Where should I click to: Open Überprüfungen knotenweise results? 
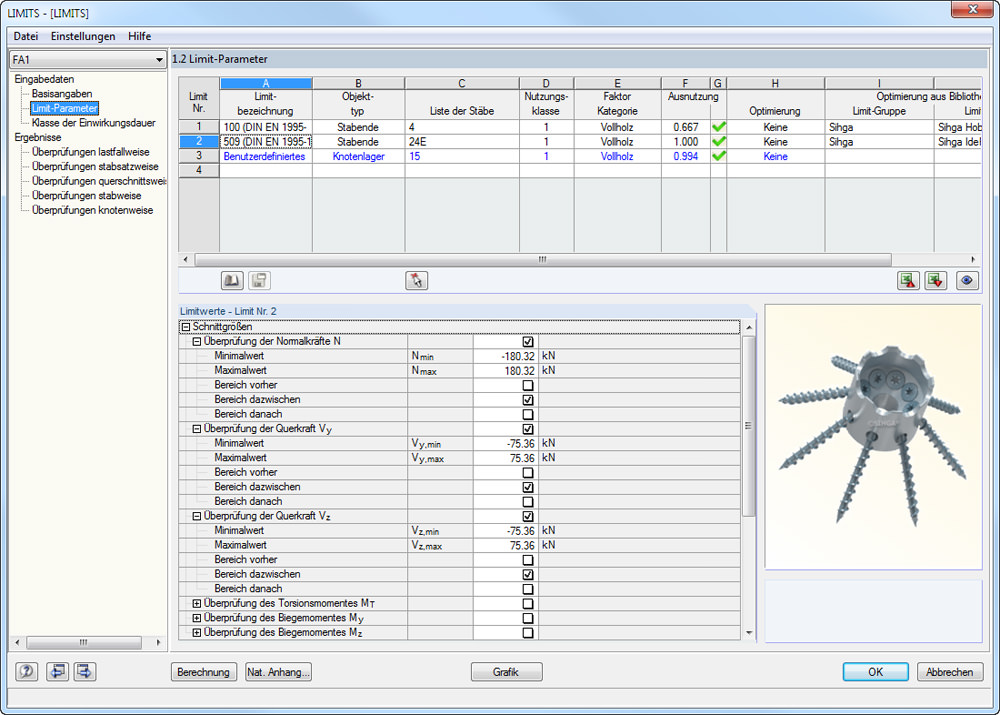tap(92, 210)
